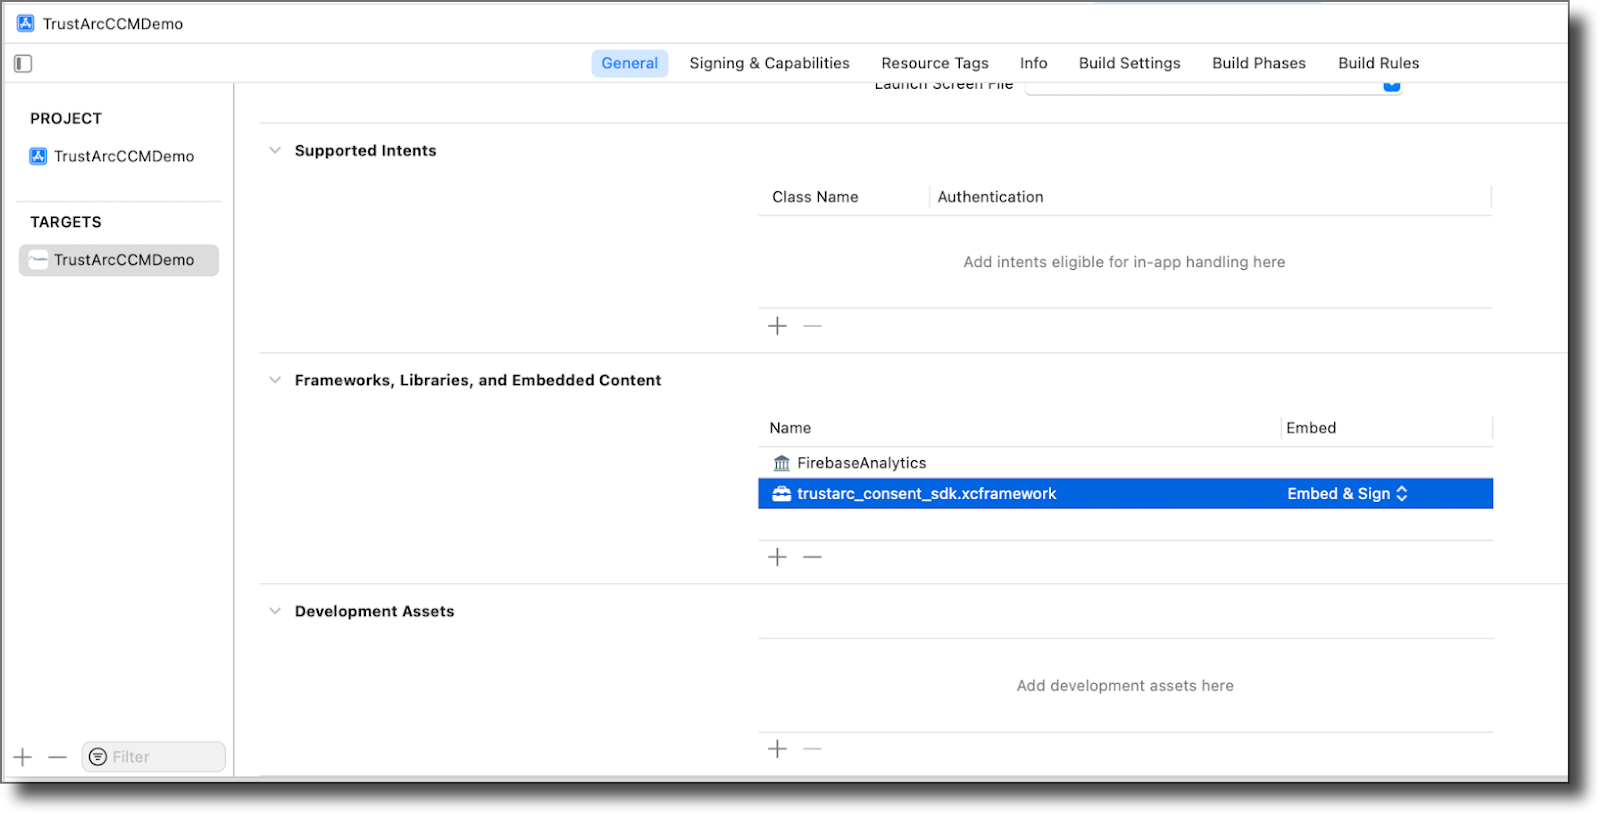Screen dimensions: 1600x814
Task: Open the Build Settings tab
Action: pyautogui.click(x=1129, y=63)
